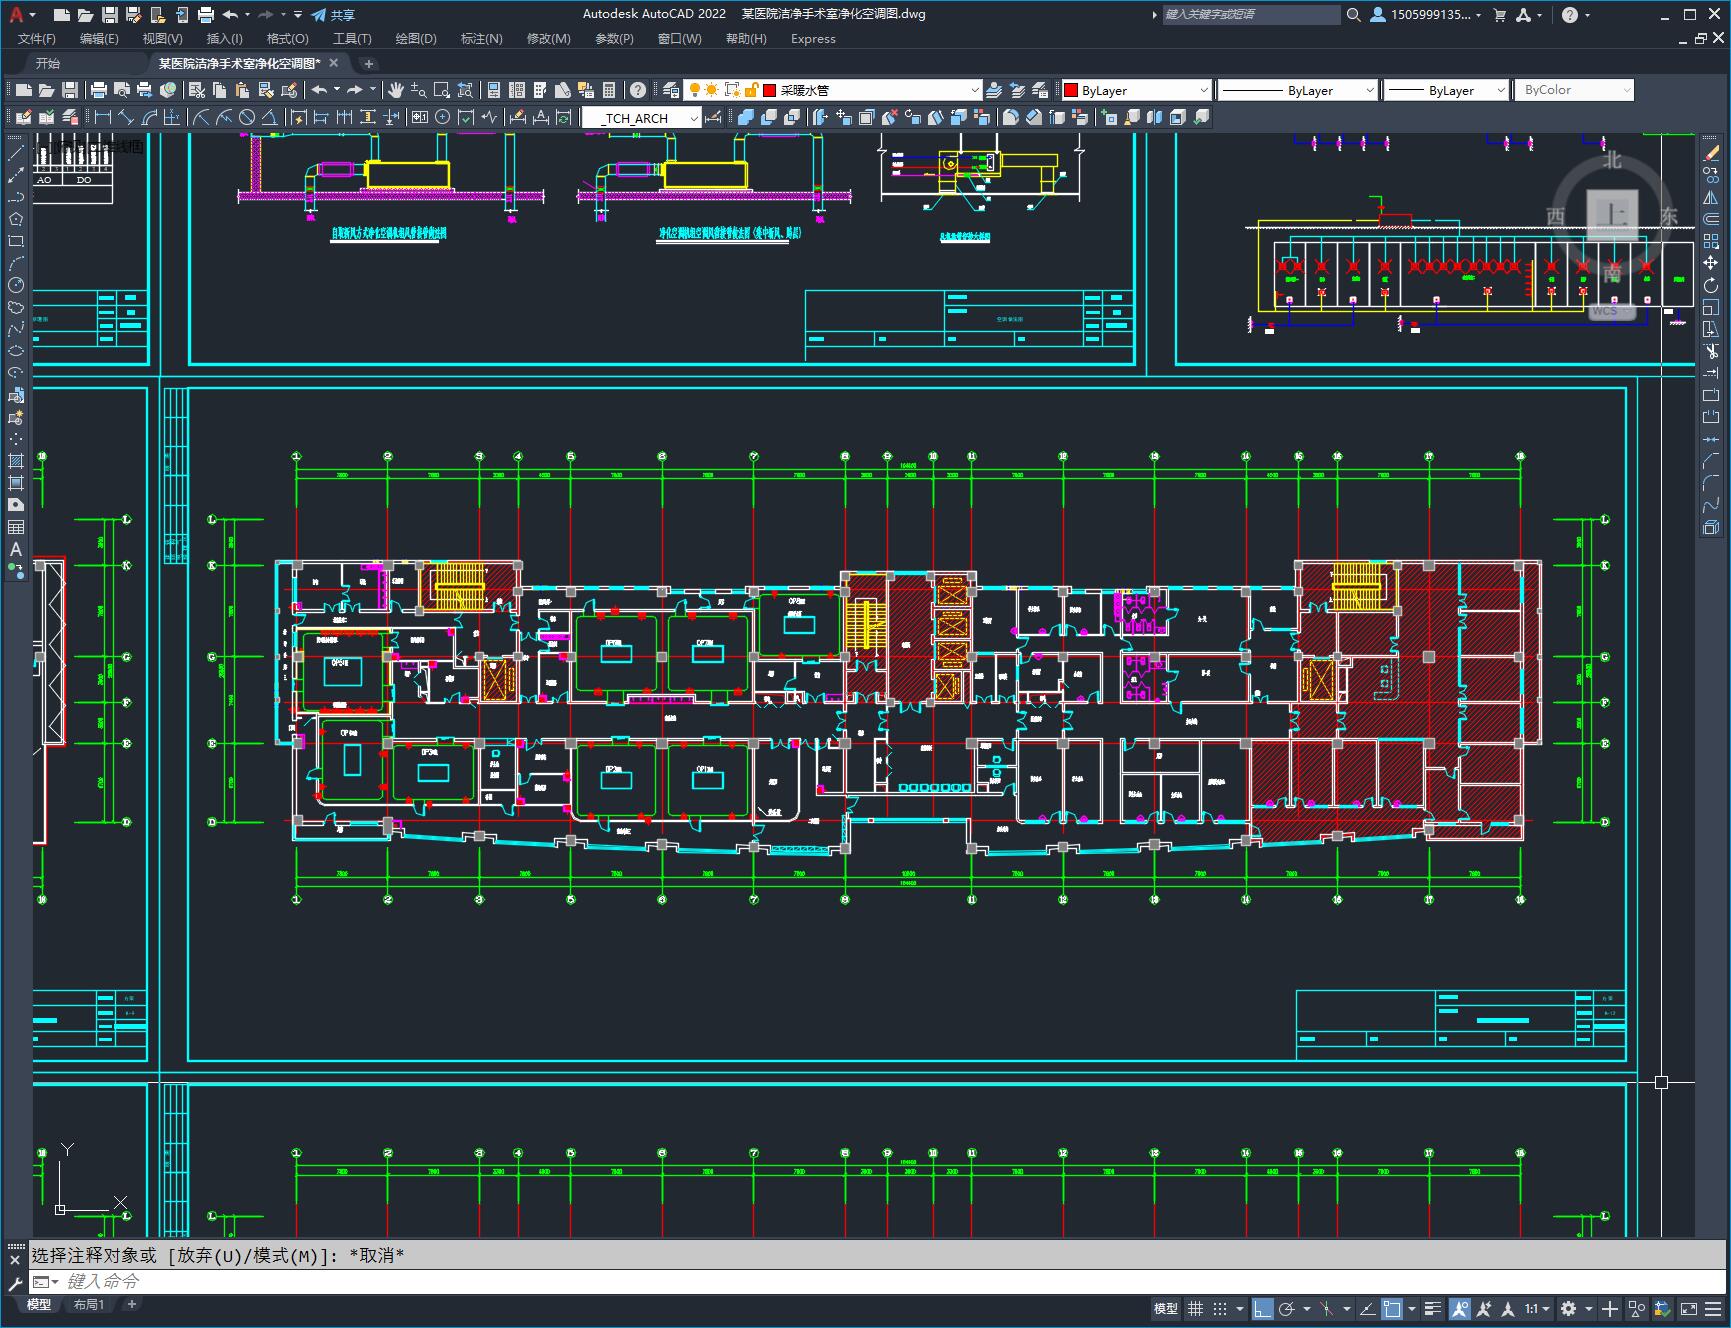Open the Help question mark icon in toolbar

tap(638, 90)
